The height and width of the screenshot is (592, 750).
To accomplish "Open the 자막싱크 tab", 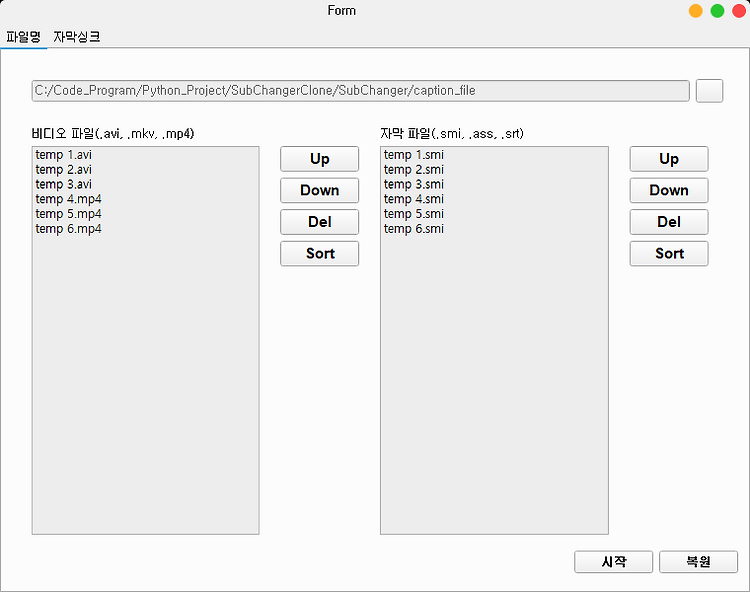I will (x=77, y=37).
